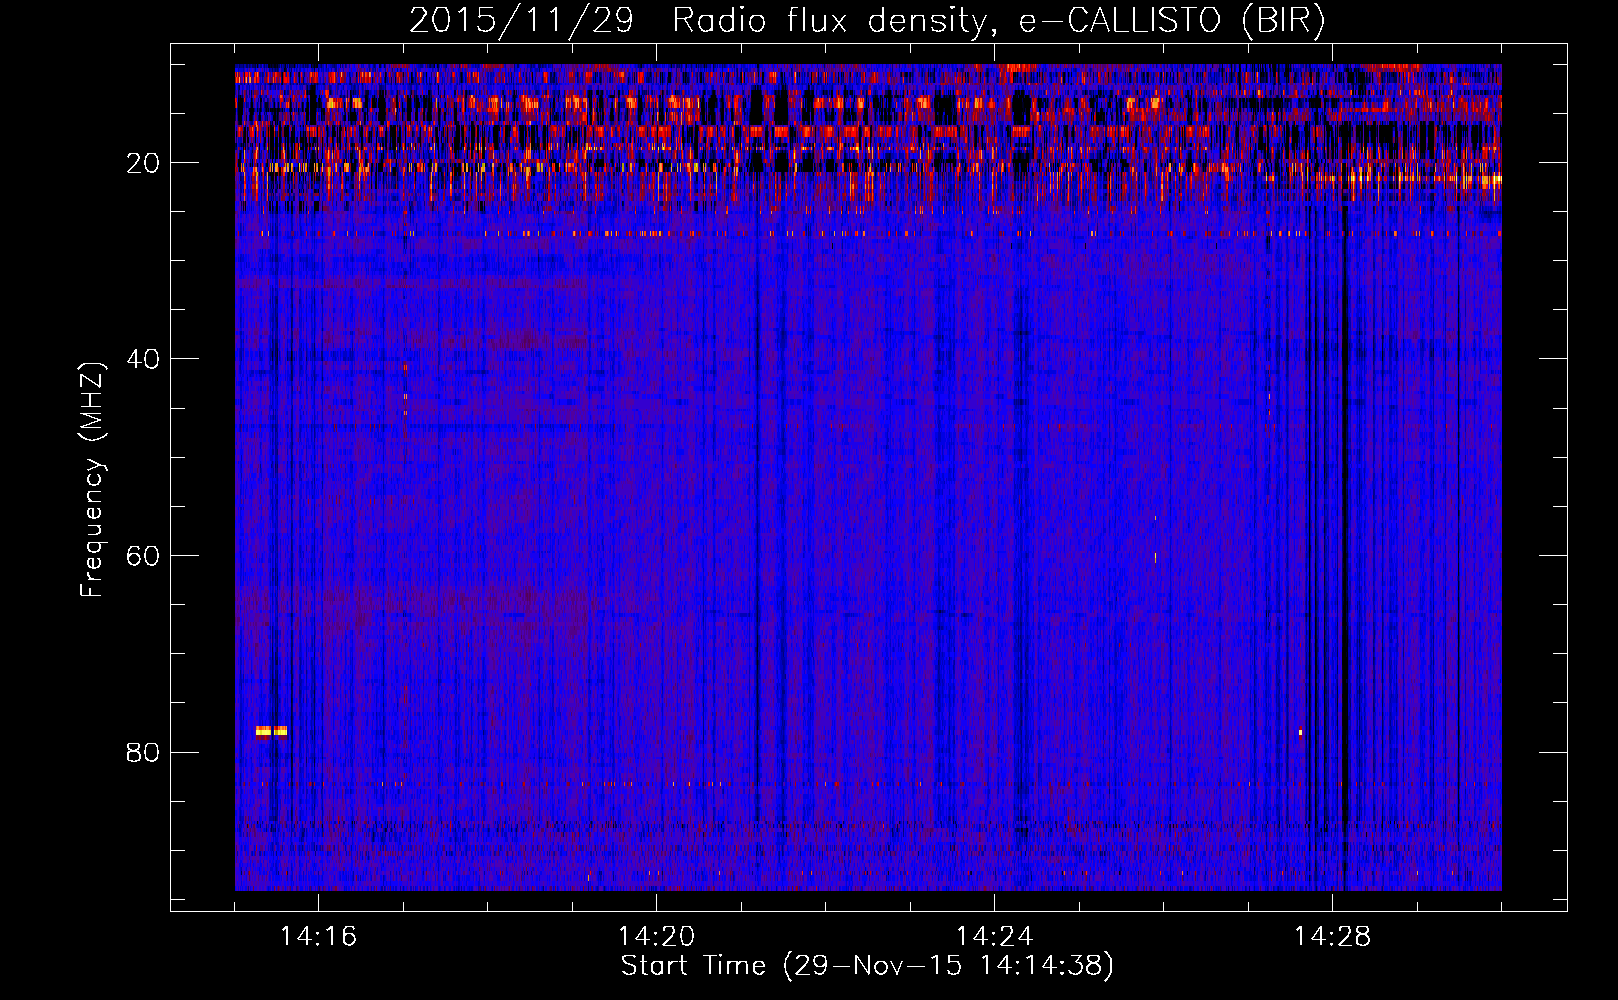Click the 40 MHz frequency tick label
This screenshot has height=1000, width=1618.
coord(144,359)
